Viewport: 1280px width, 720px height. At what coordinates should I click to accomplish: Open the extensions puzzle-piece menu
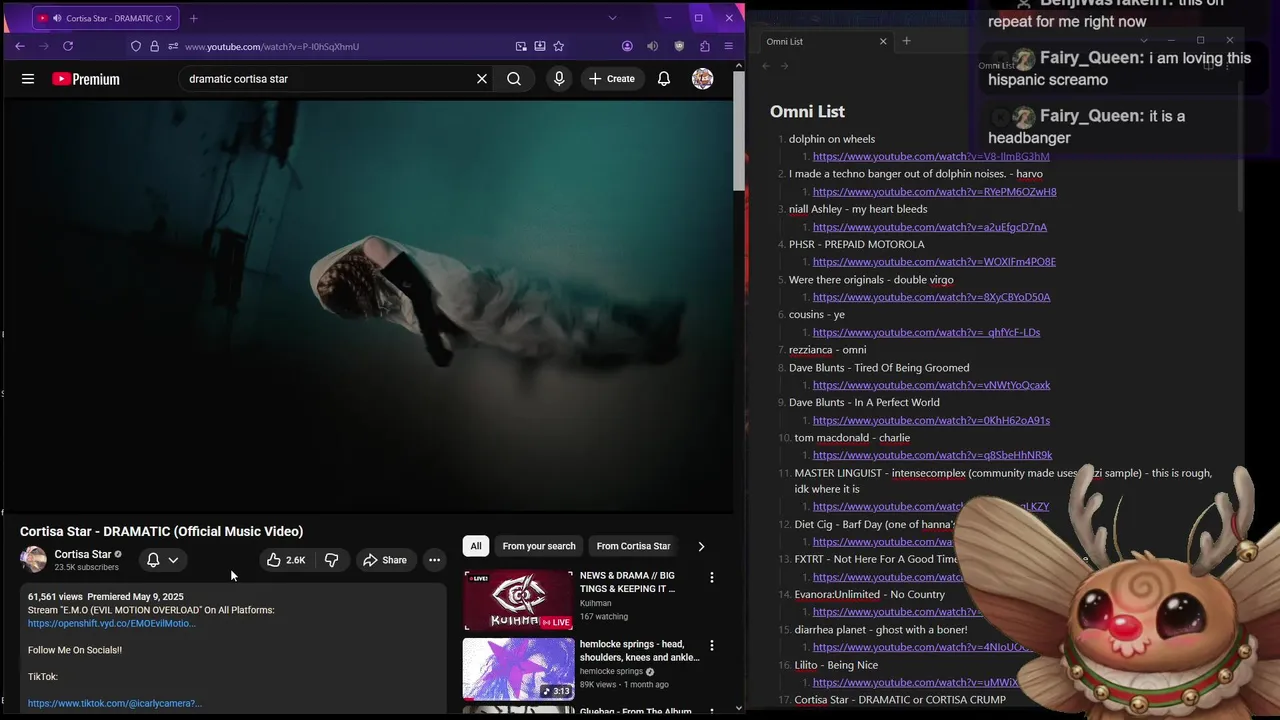tap(705, 46)
